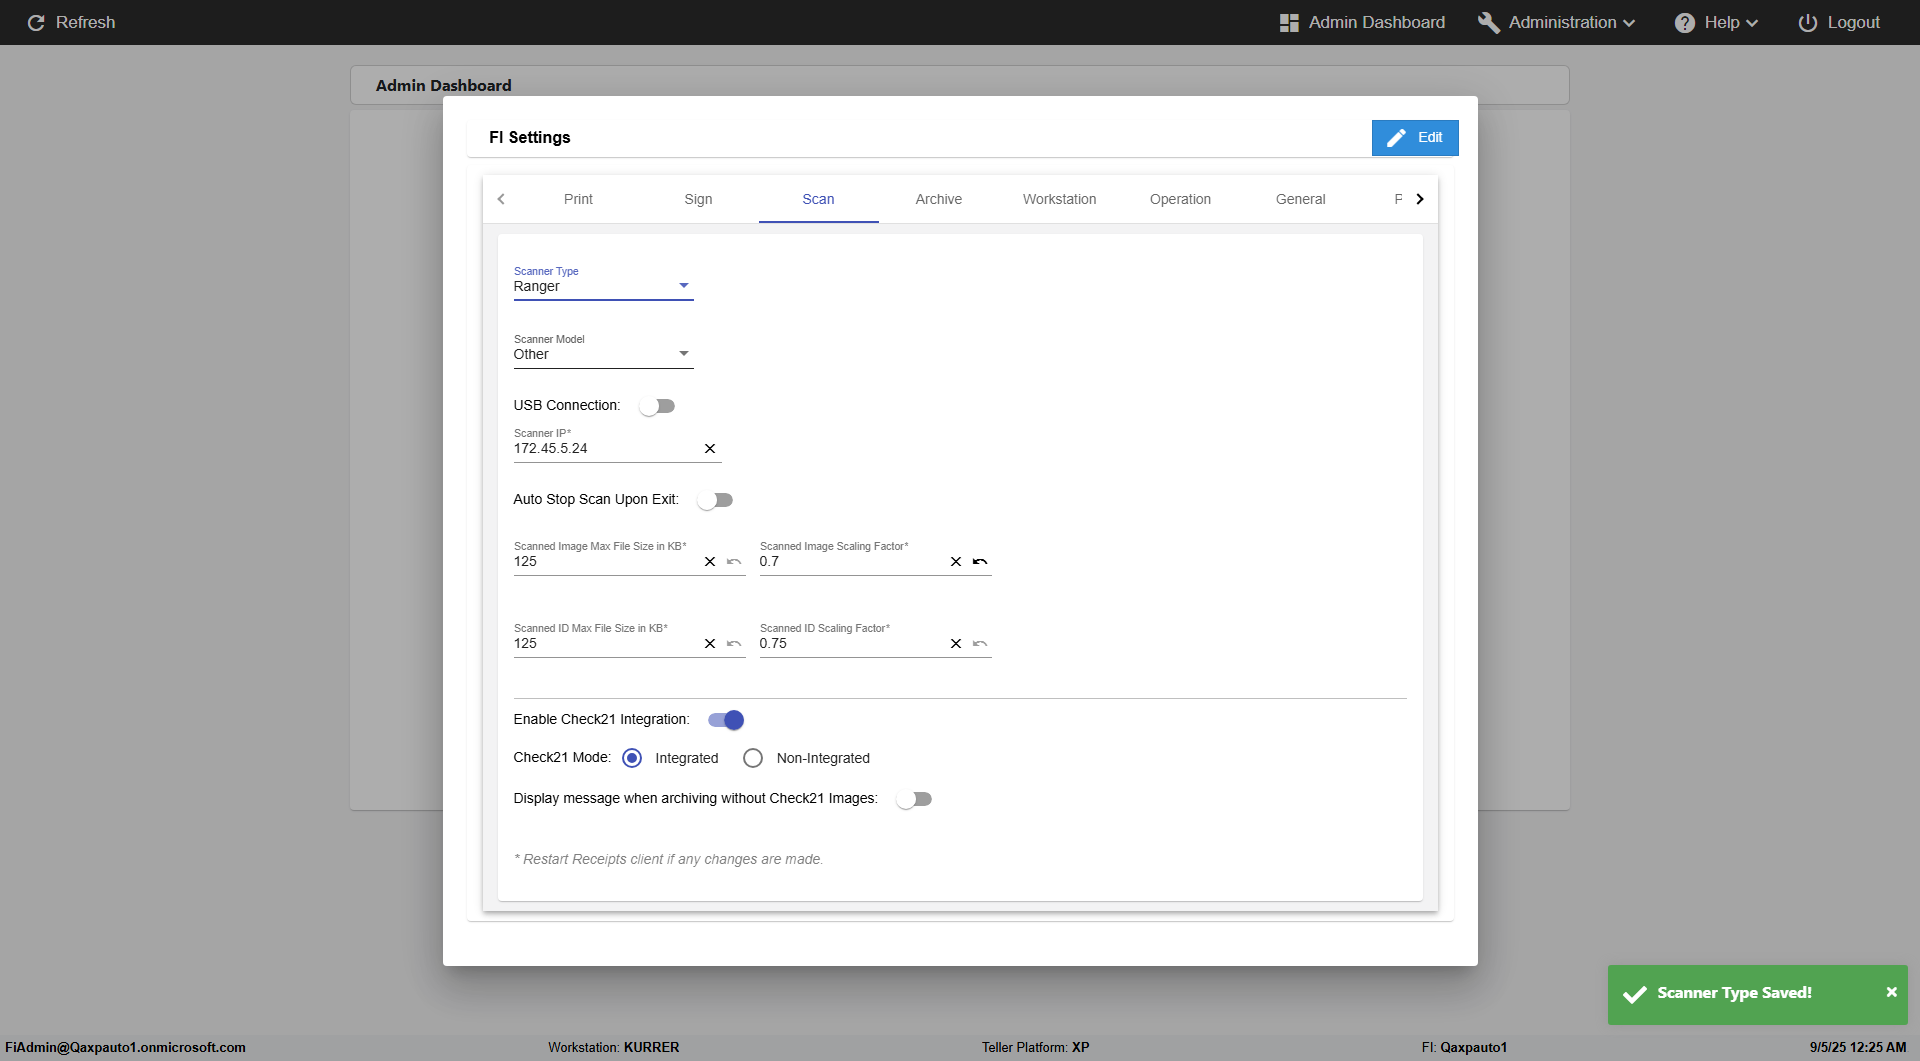Viewport: 1920px width, 1061px height.
Task: Clear the Scanned ID Scaling Factor value
Action: (x=956, y=644)
